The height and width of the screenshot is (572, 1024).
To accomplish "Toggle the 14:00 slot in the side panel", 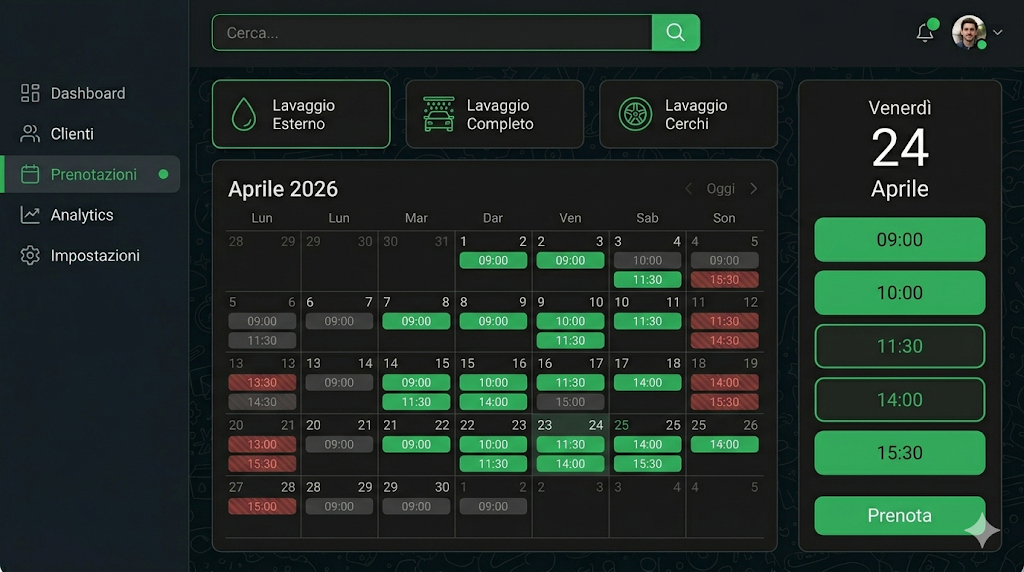I will (x=899, y=400).
